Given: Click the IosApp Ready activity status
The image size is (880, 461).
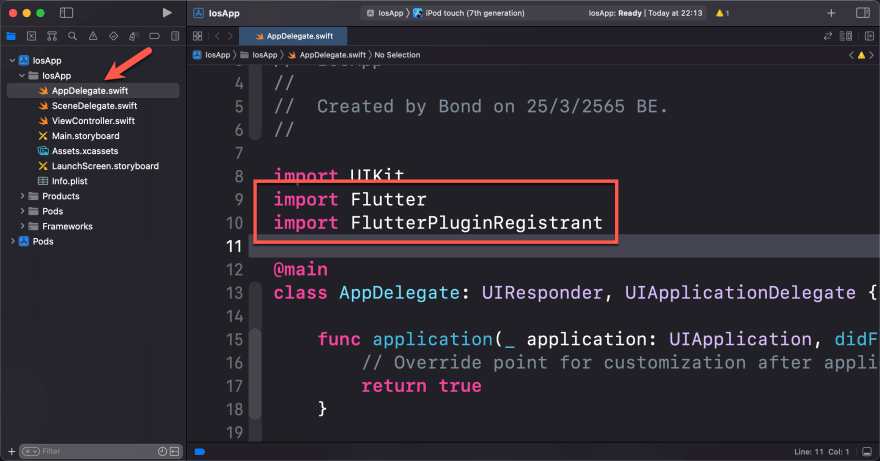Looking at the screenshot, I should tap(645, 13).
